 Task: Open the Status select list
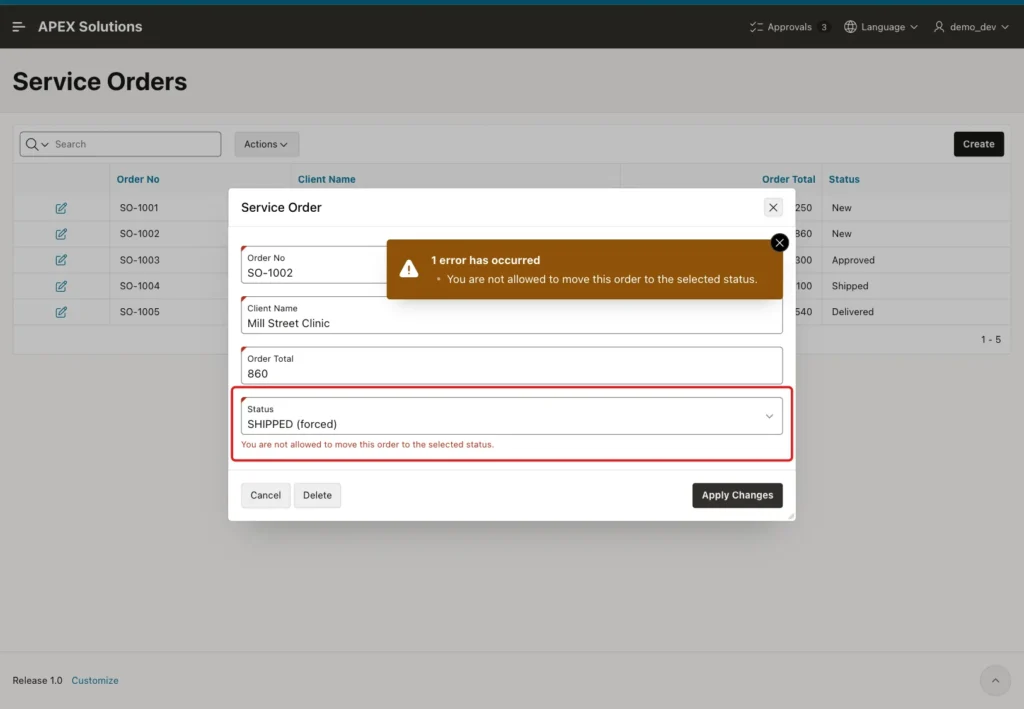(511, 416)
